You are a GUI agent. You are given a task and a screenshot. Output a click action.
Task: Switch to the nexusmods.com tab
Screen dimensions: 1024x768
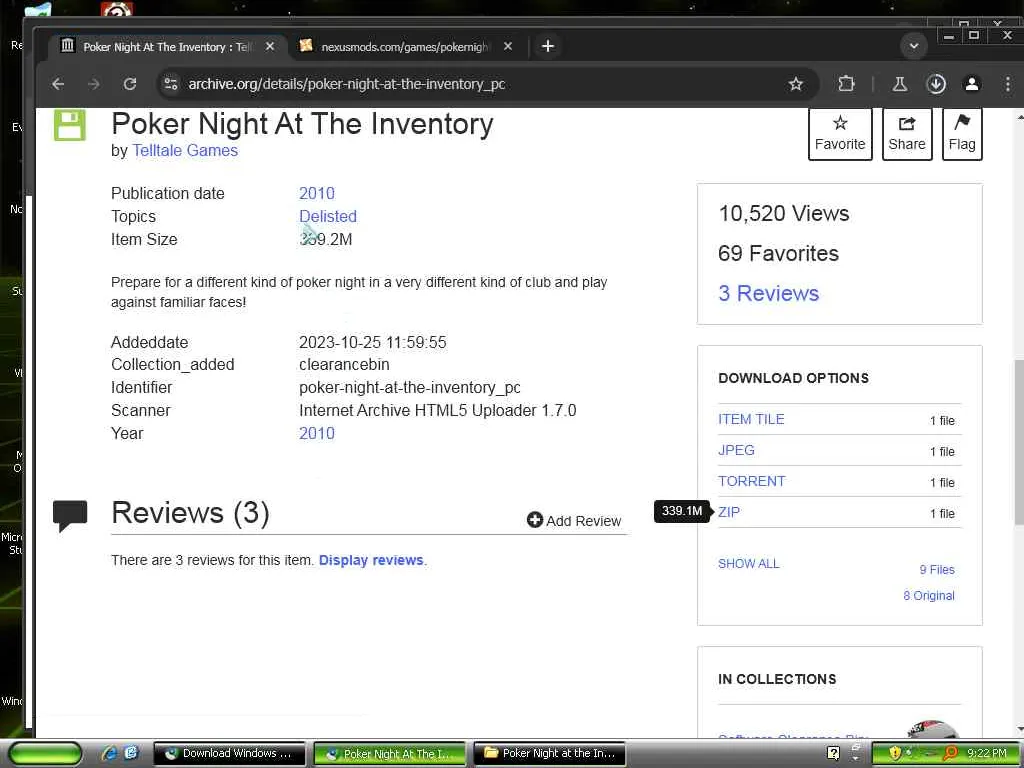pos(405,46)
